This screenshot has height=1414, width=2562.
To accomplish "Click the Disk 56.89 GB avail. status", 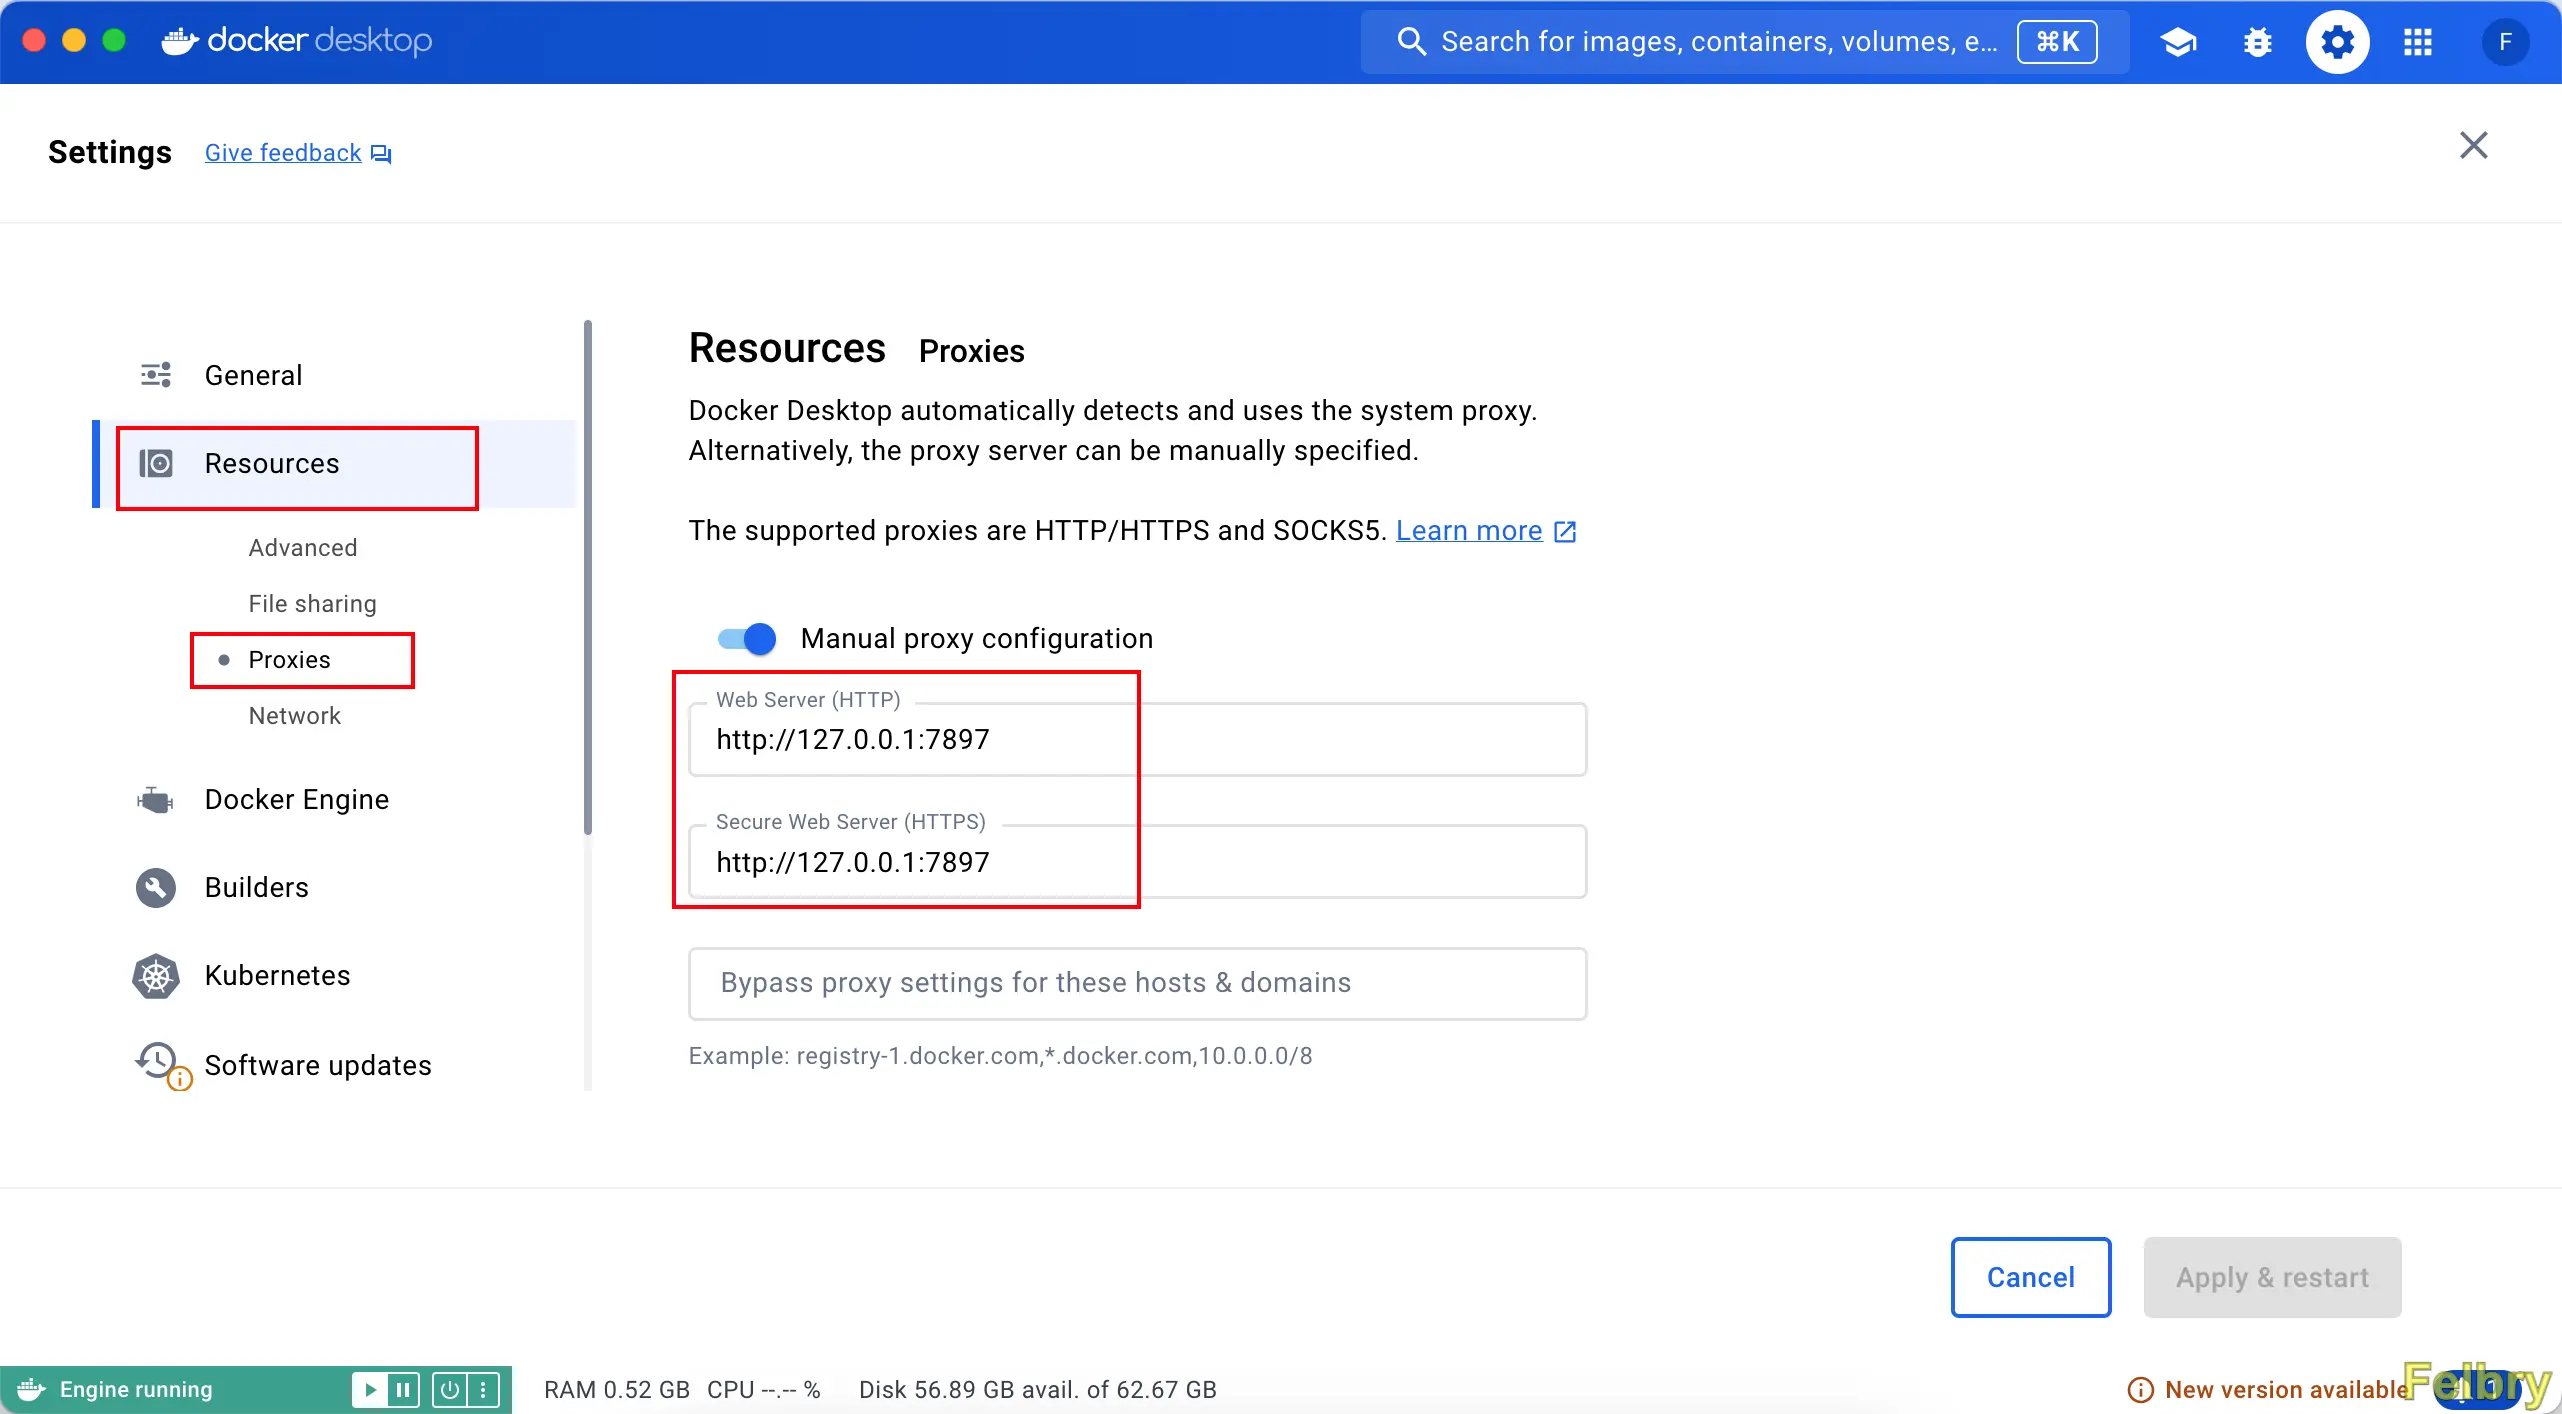I will point(1038,1390).
